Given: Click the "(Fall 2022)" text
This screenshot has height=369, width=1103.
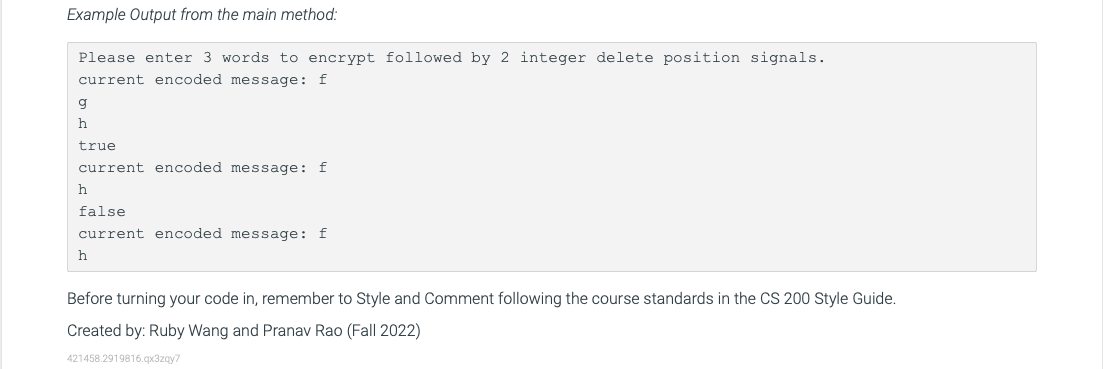Looking at the screenshot, I should coord(383,330).
